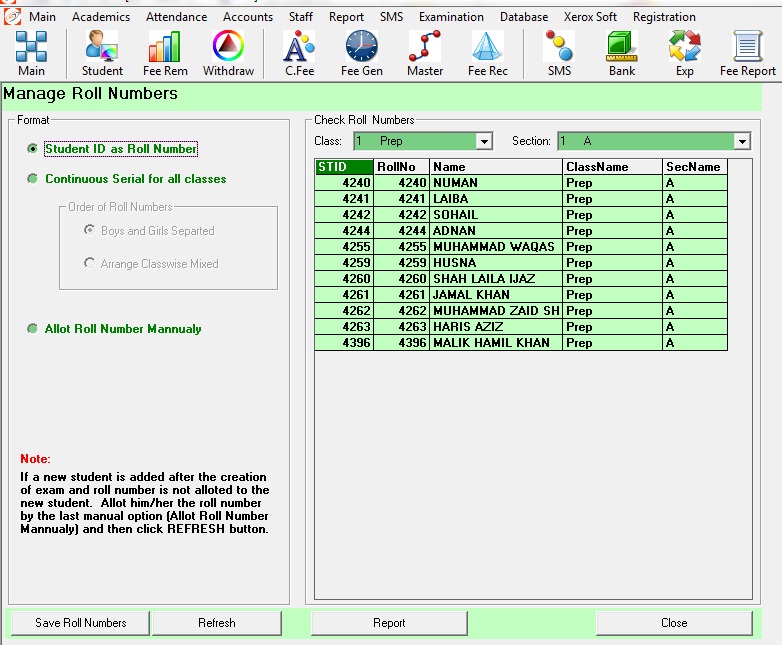Click the Fee Rem bar chart icon
Image resolution: width=782 pixels, height=645 pixels.
165,52
